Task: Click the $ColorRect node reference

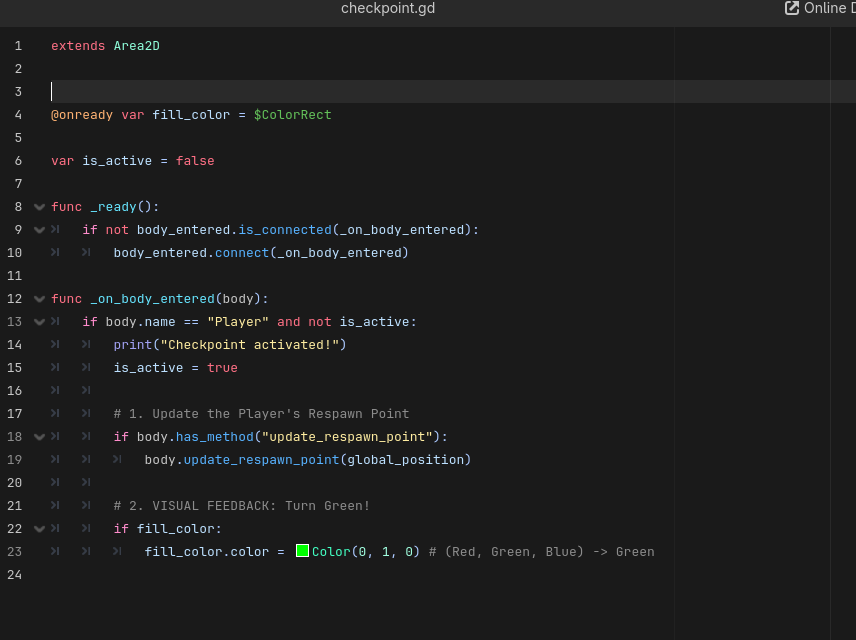Action: pyautogui.click(x=292, y=115)
